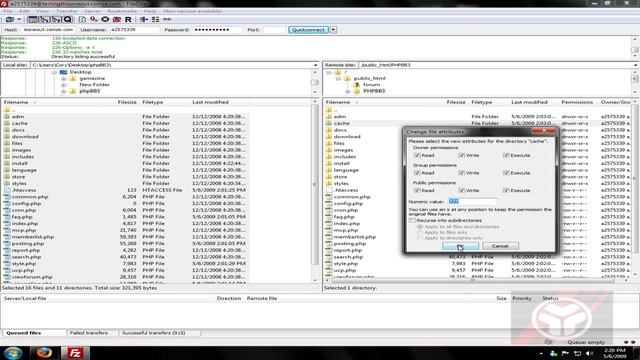Screen dimensions: 640x360
Task: Click the Desktop icon in local tree
Action: (63, 72)
